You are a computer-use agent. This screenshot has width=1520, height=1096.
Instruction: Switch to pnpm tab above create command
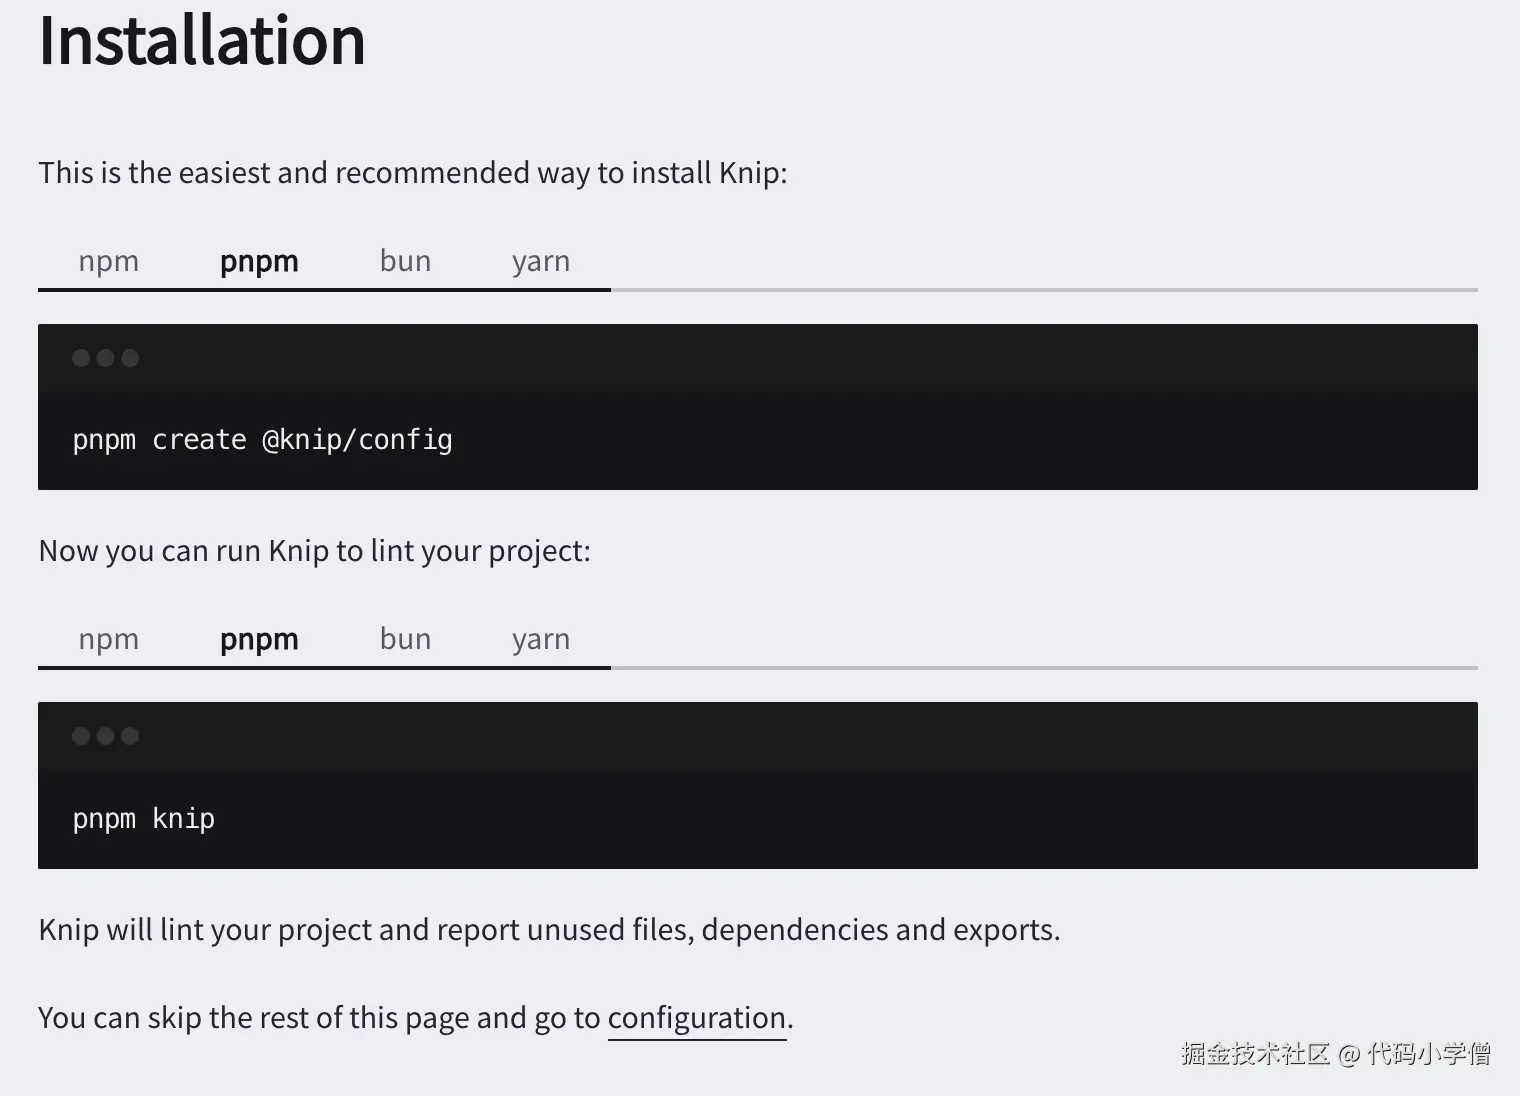point(259,261)
